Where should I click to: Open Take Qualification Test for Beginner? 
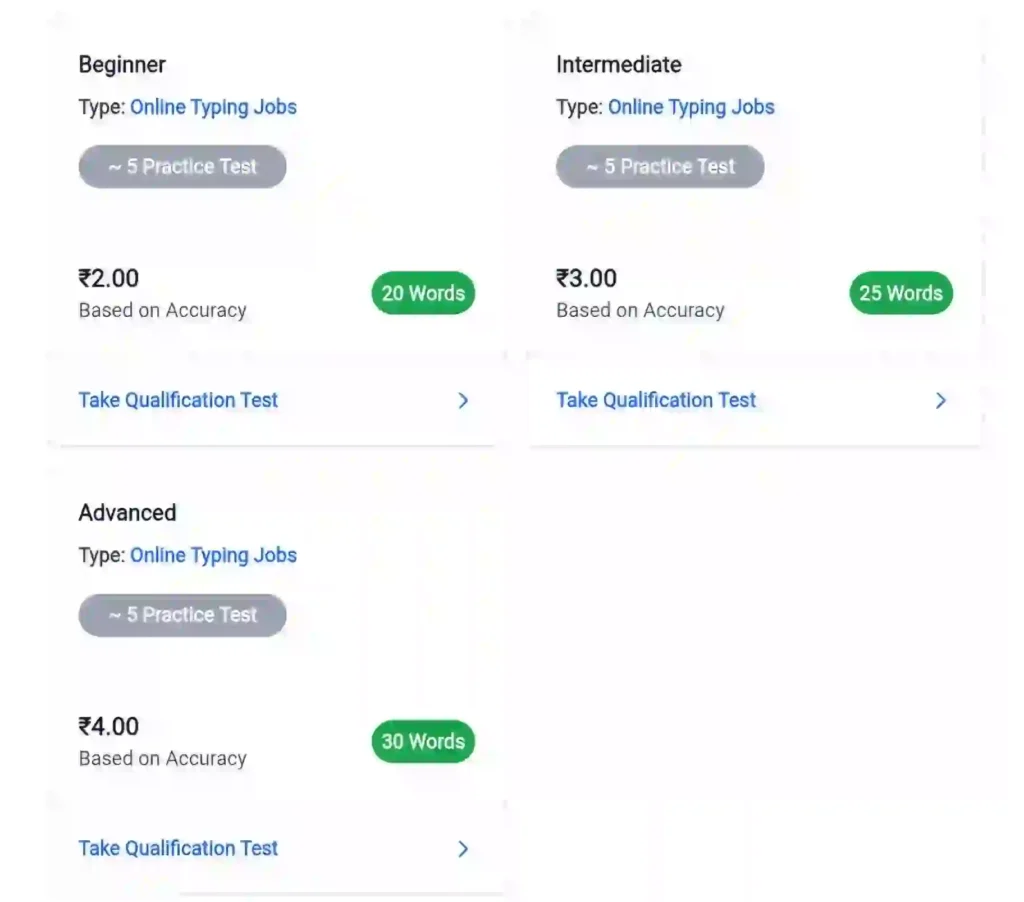pyautogui.click(x=178, y=400)
